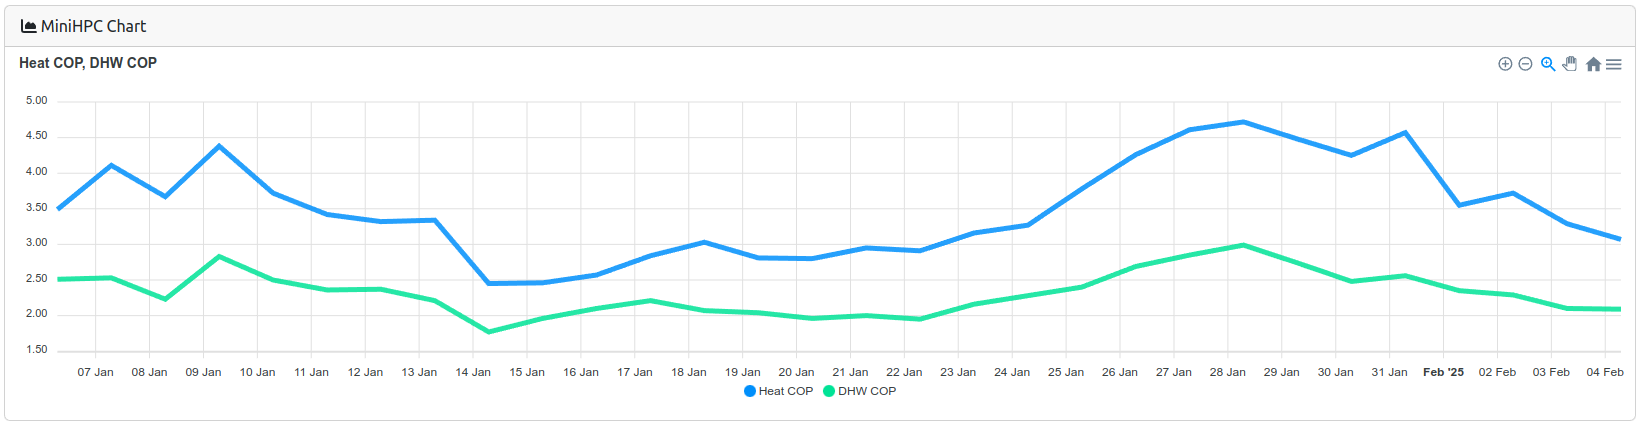Click the Feb '25 x-axis label
The image size is (1644, 431).
click(1443, 372)
